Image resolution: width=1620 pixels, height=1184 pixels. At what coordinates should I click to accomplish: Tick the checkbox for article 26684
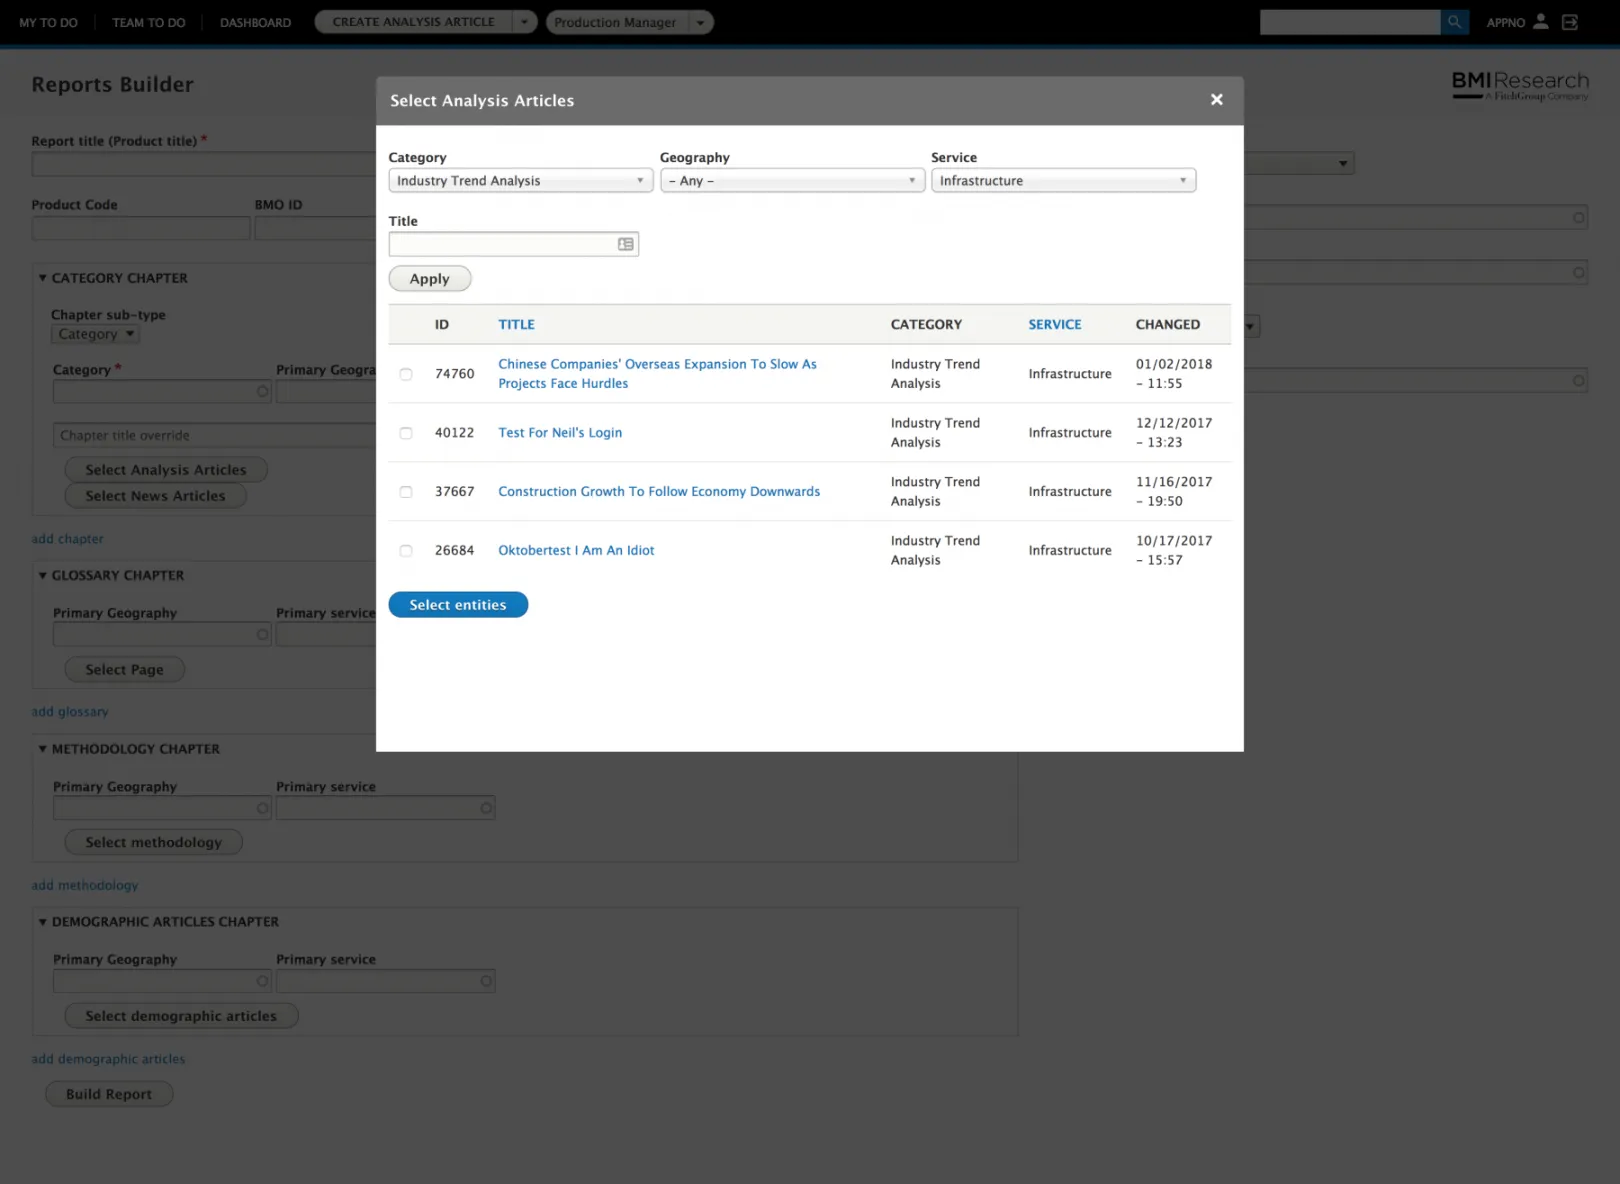406,551
